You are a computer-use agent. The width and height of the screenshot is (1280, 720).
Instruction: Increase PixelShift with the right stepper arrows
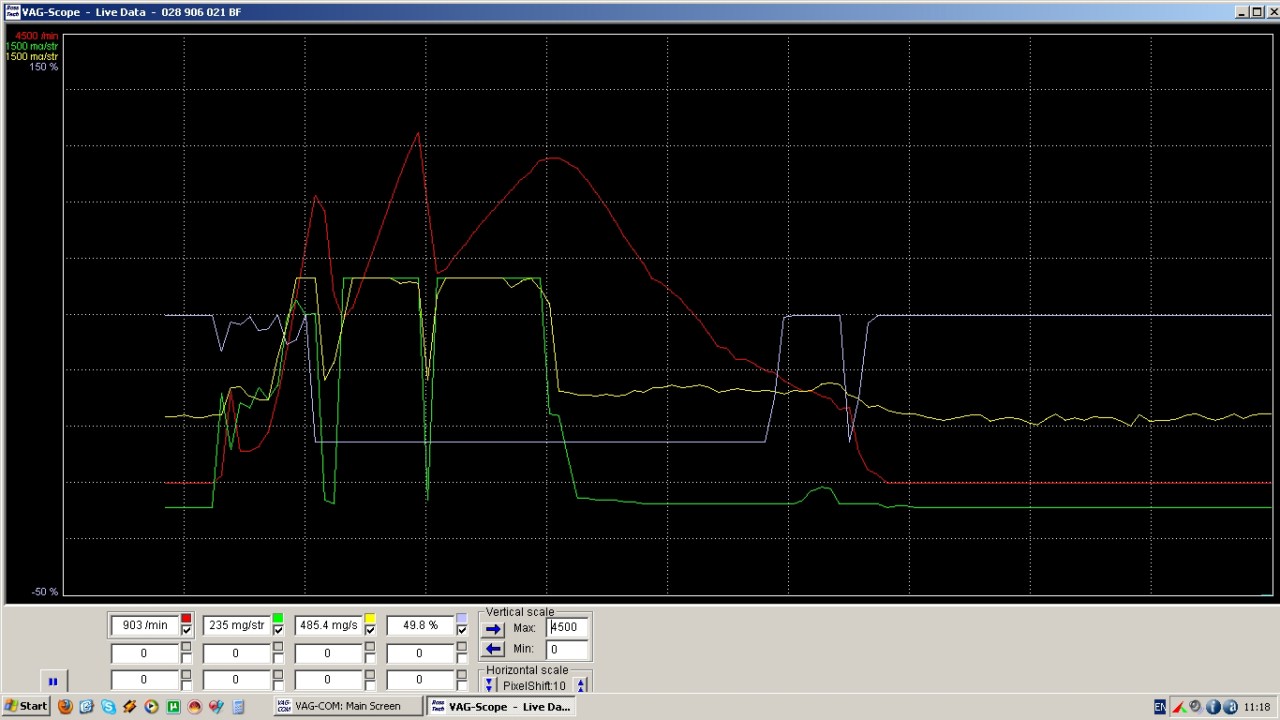click(581, 685)
